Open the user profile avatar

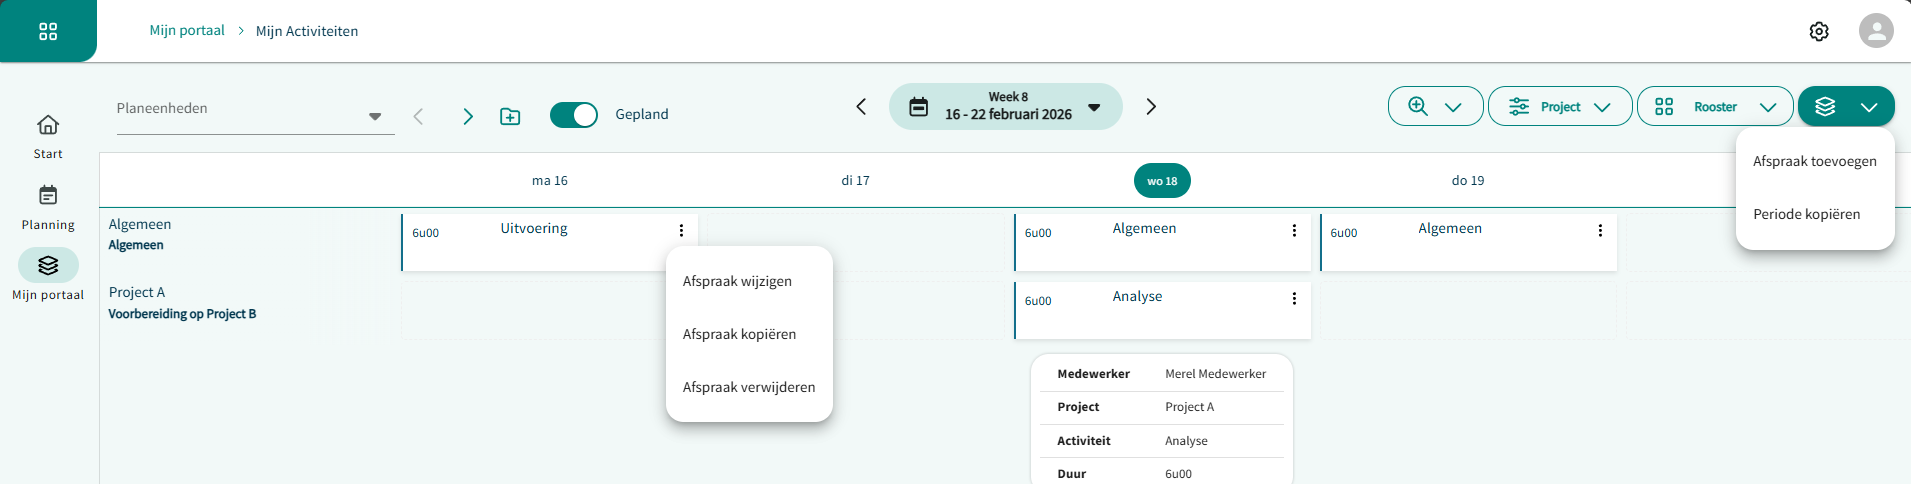tap(1876, 31)
